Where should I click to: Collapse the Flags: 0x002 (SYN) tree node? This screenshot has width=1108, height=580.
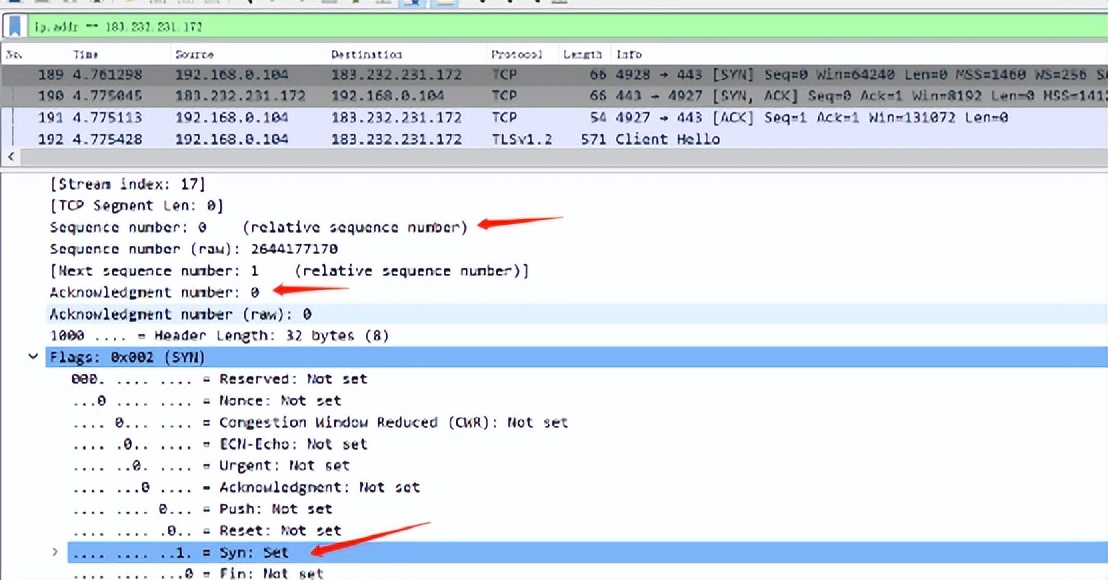tap(33, 357)
